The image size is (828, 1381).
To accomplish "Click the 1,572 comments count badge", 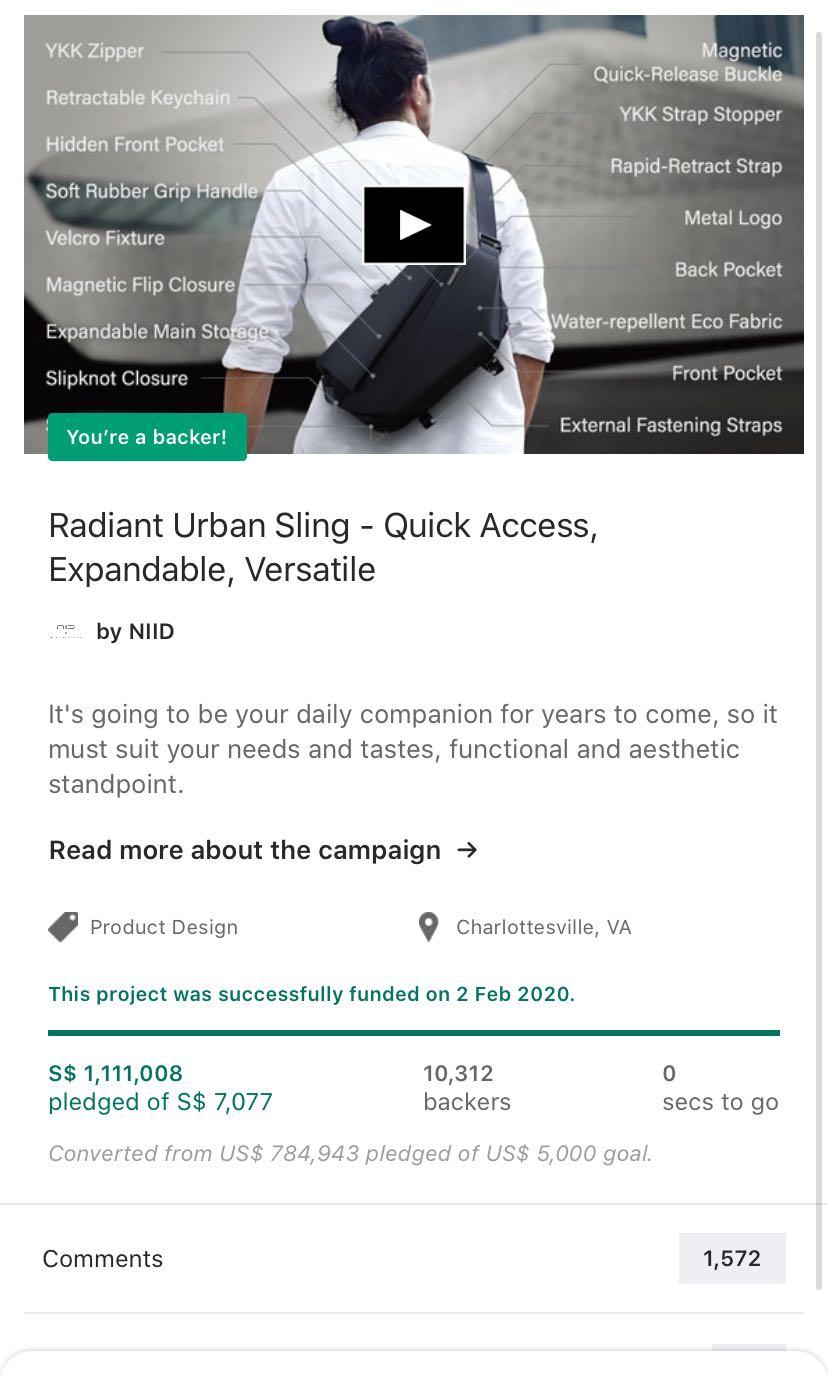I will [x=732, y=1258].
